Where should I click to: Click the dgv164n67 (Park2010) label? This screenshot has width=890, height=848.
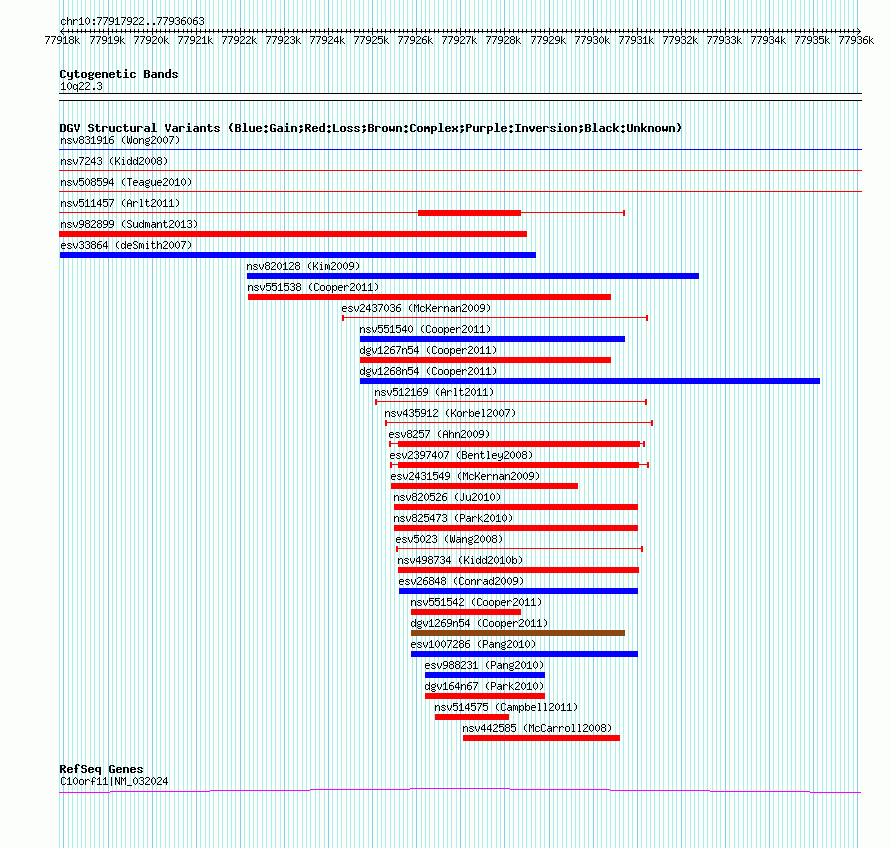pyautogui.click(x=484, y=686)
